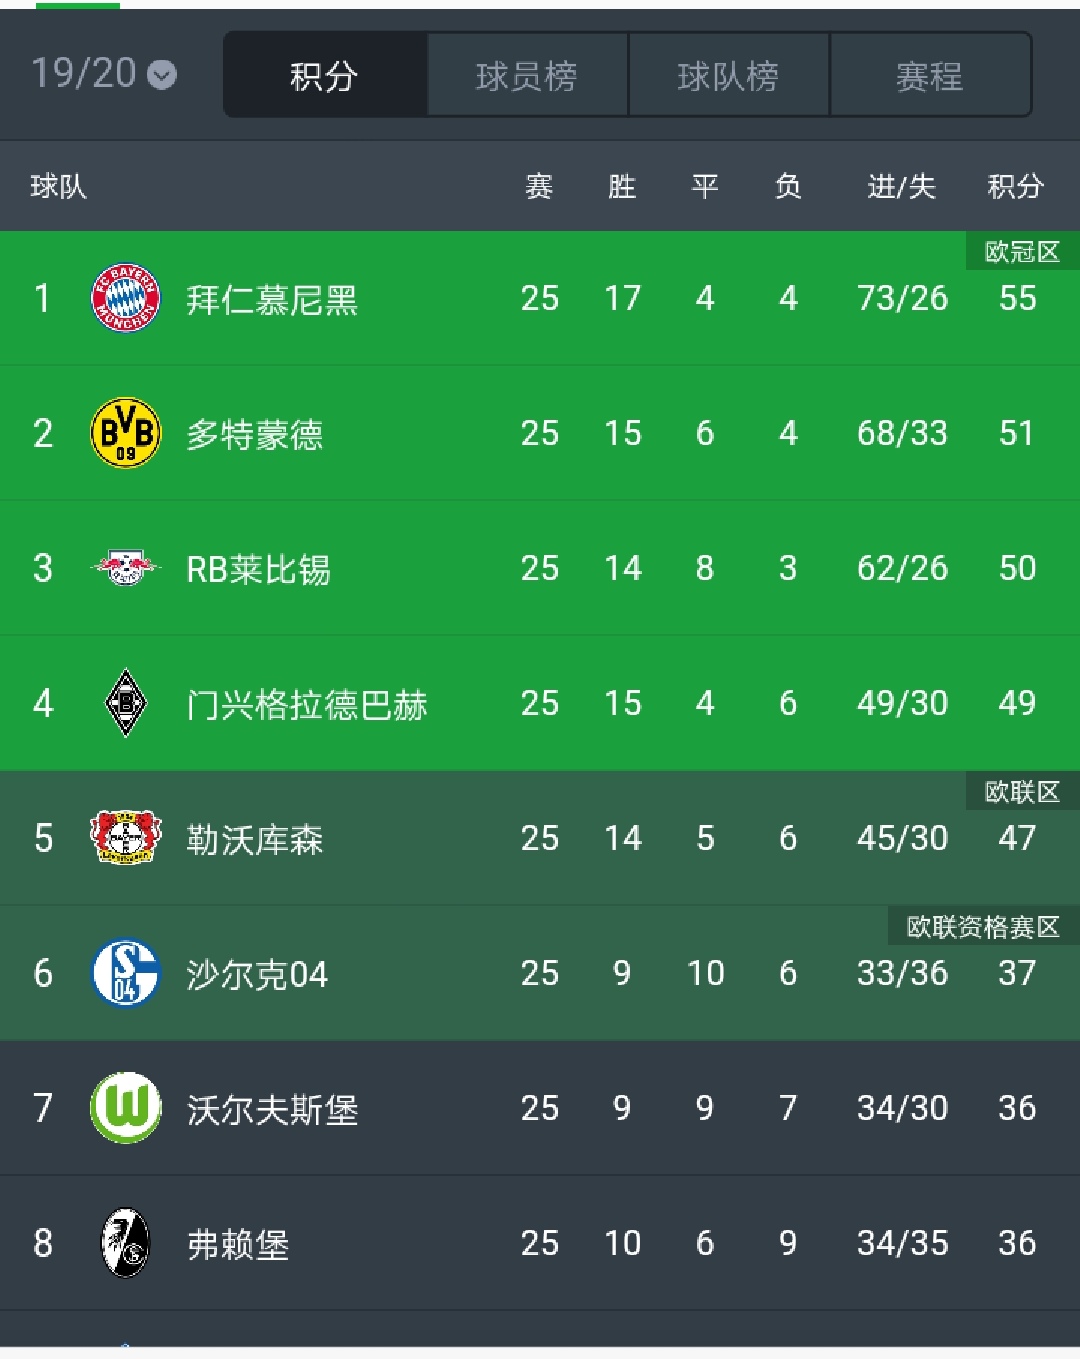Switch to the 球员榜 tab
1080x1359 pixels.
527,76
